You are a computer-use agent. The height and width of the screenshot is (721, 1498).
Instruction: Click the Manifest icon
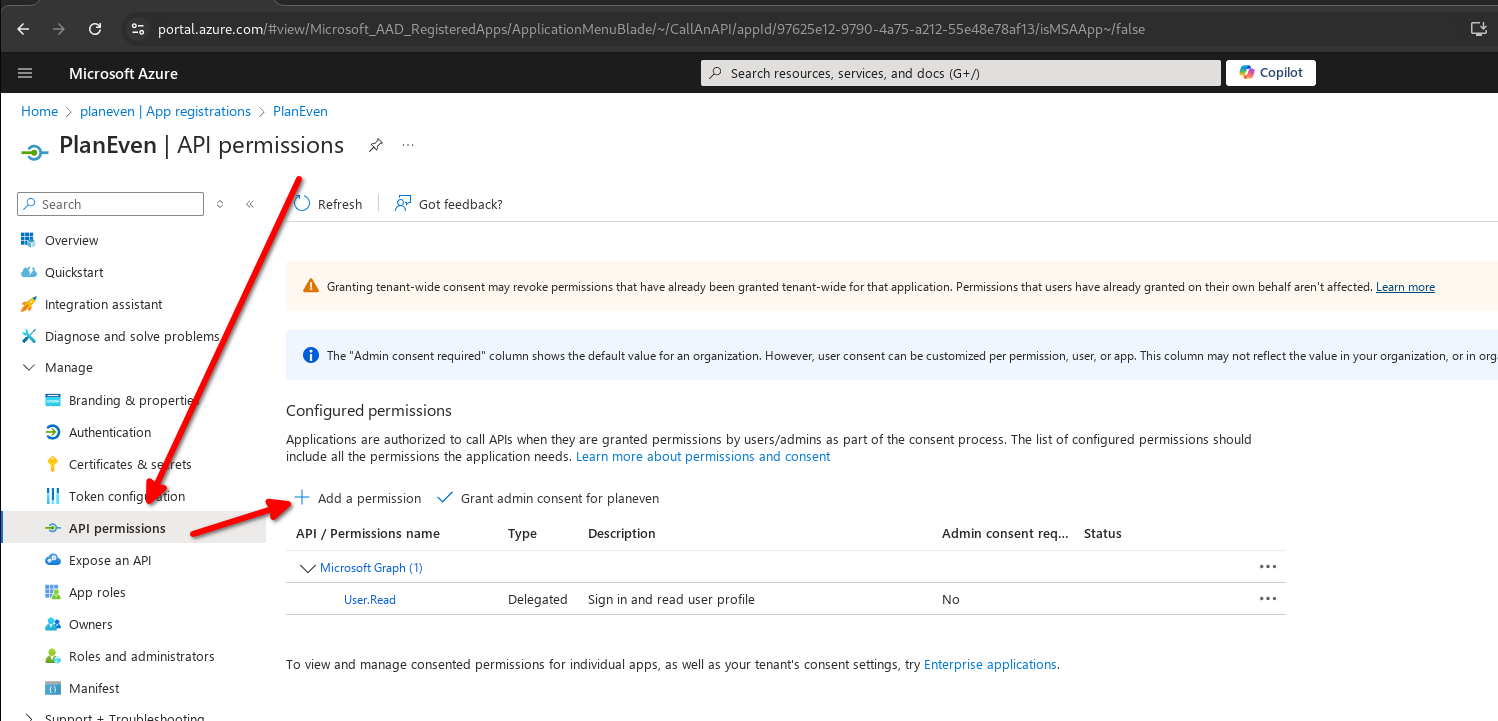pyautogui.click(x=53, y=688)
